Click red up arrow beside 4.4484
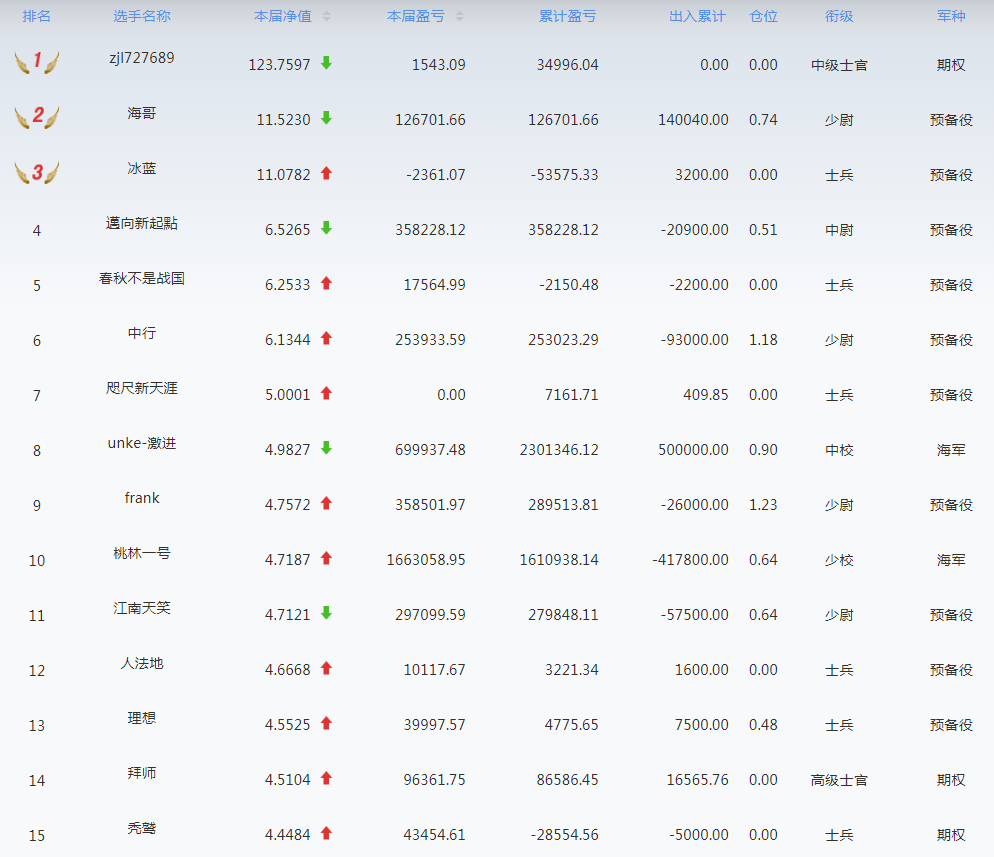The width and height of the screenshot is (994, 857). (x=326, y=834)
